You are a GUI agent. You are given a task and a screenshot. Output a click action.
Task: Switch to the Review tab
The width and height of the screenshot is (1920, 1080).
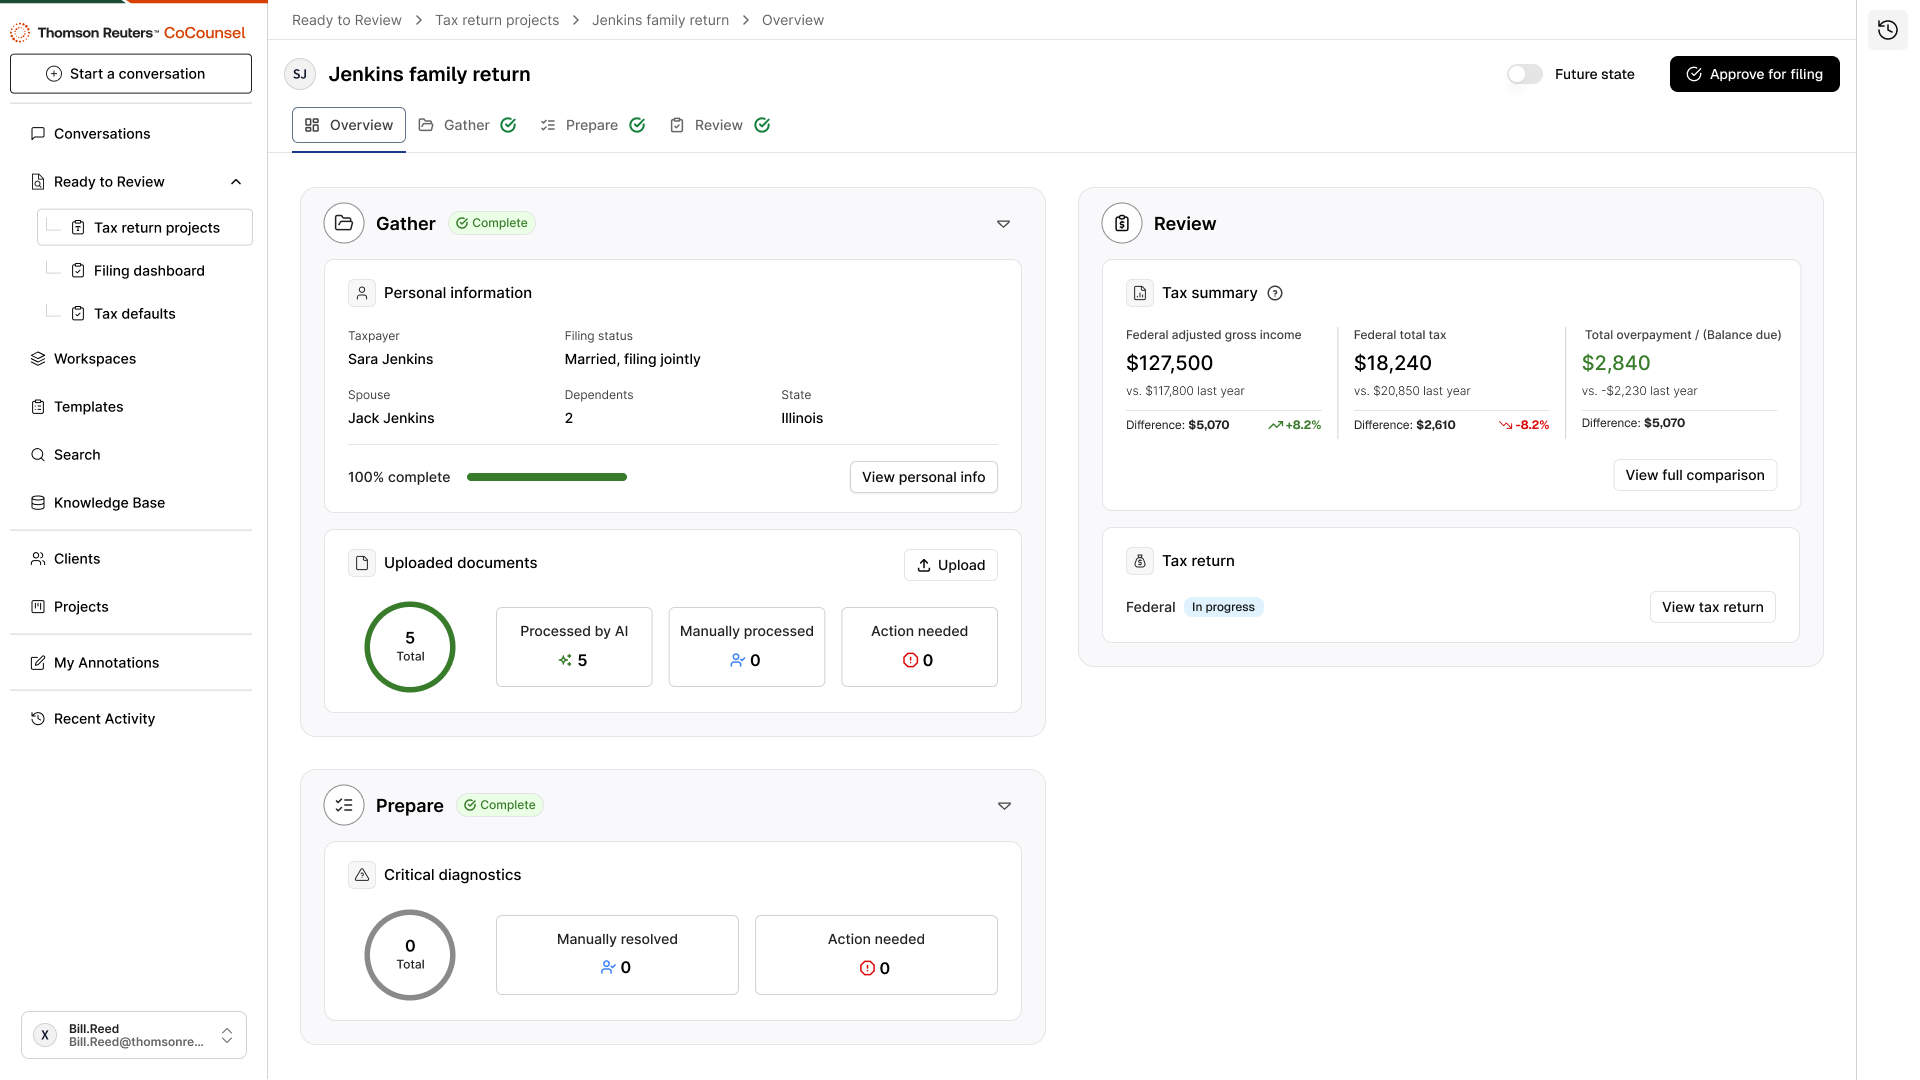click(718, 125)
